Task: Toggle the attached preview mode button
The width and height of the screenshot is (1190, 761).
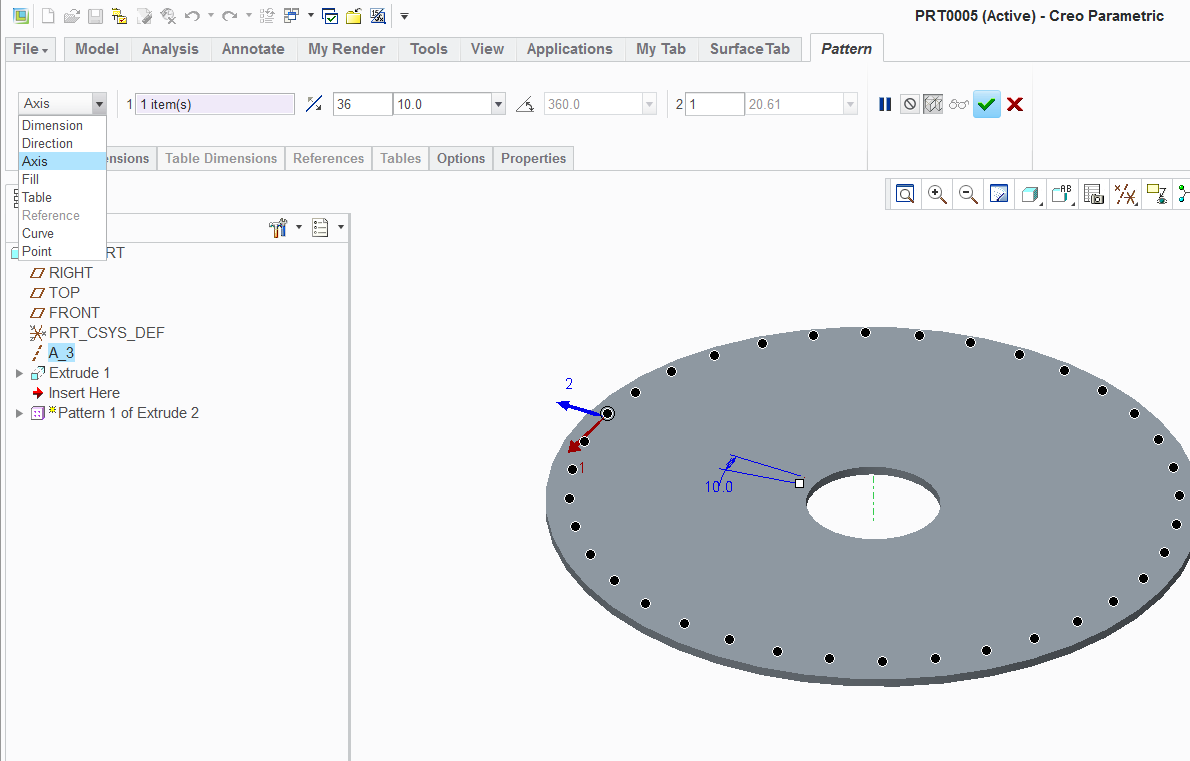Action: (x=933, y=105)
